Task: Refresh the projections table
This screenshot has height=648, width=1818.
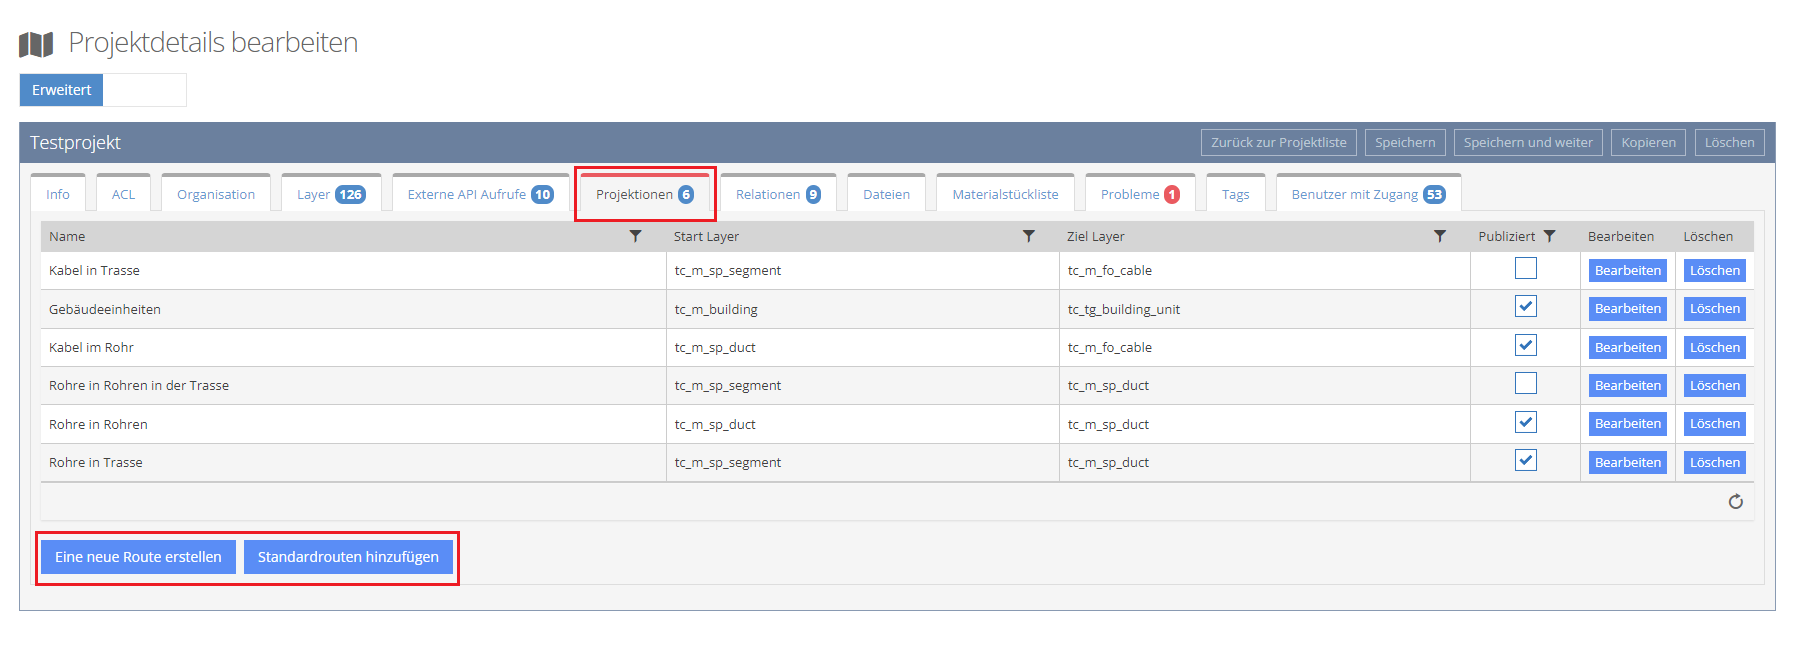Action: [1735, 502]
